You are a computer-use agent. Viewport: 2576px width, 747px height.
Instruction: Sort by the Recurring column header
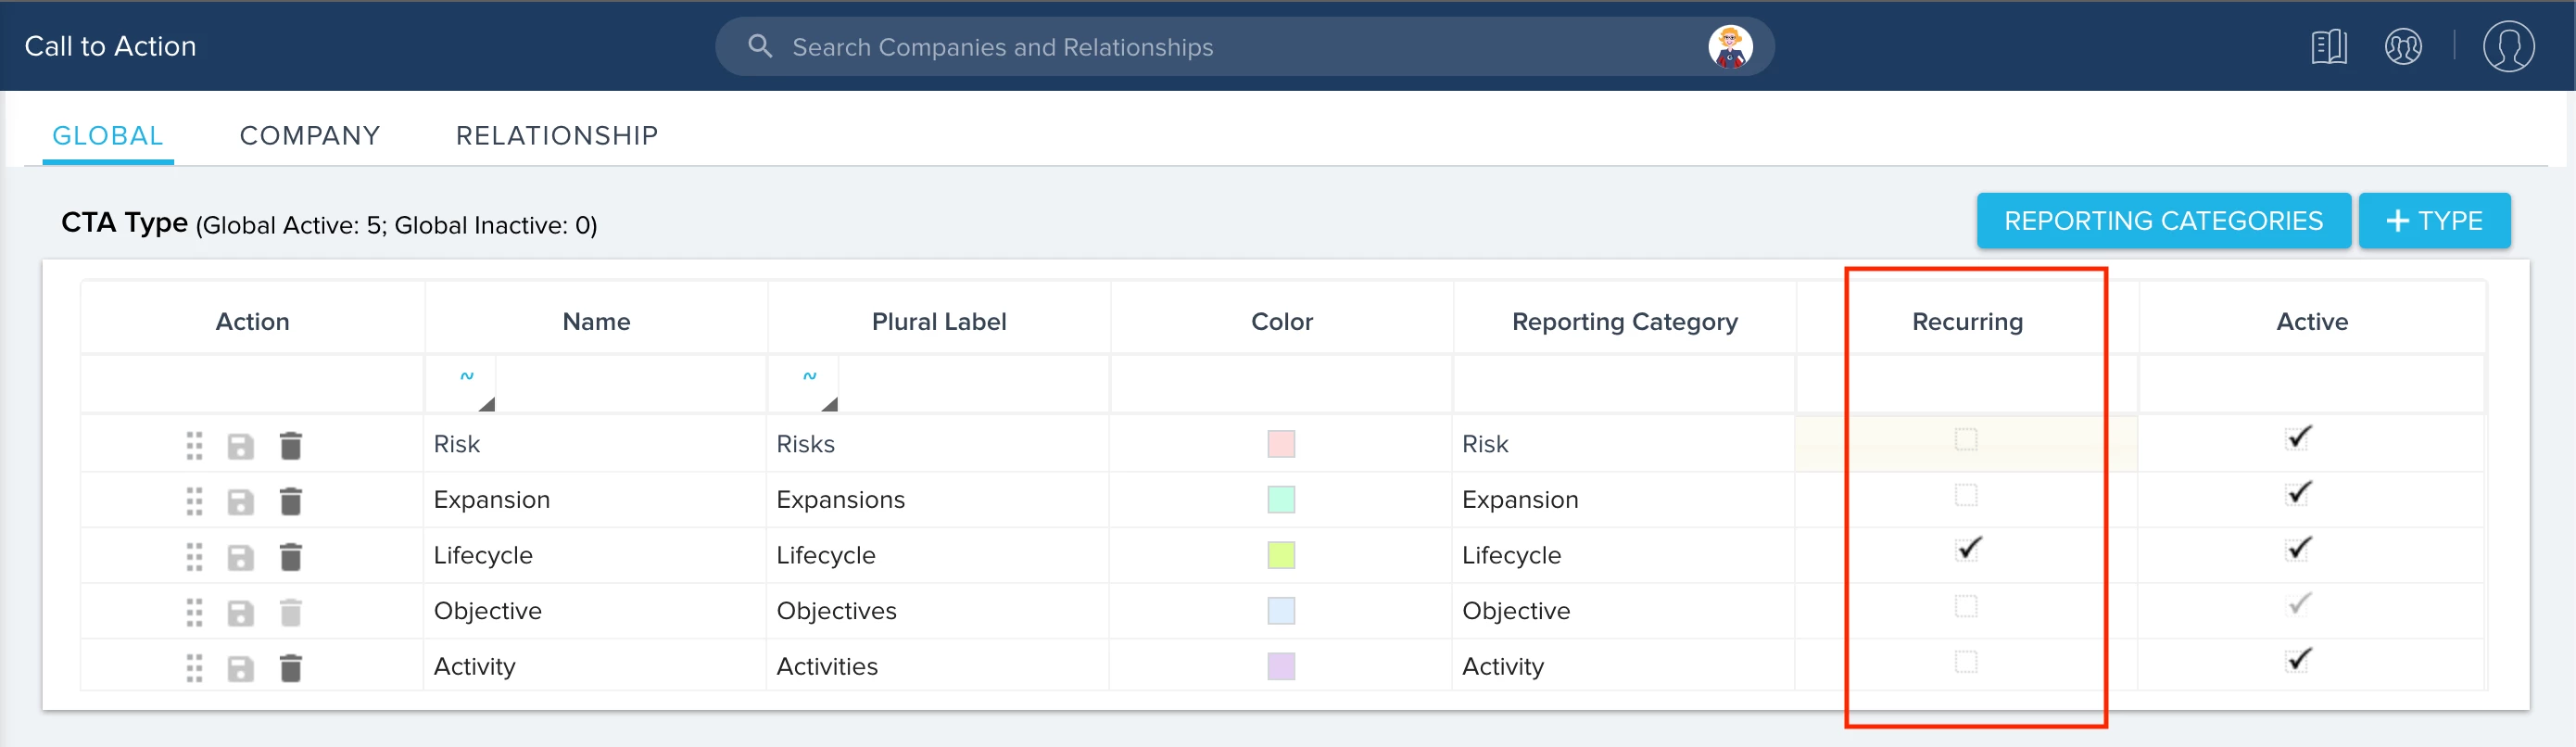(x=1967, y=322)
